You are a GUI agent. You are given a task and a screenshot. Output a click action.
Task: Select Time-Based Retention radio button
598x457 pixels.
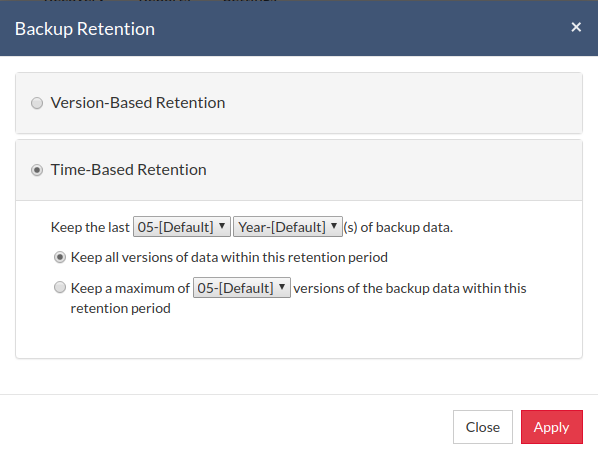pos(37,170)
